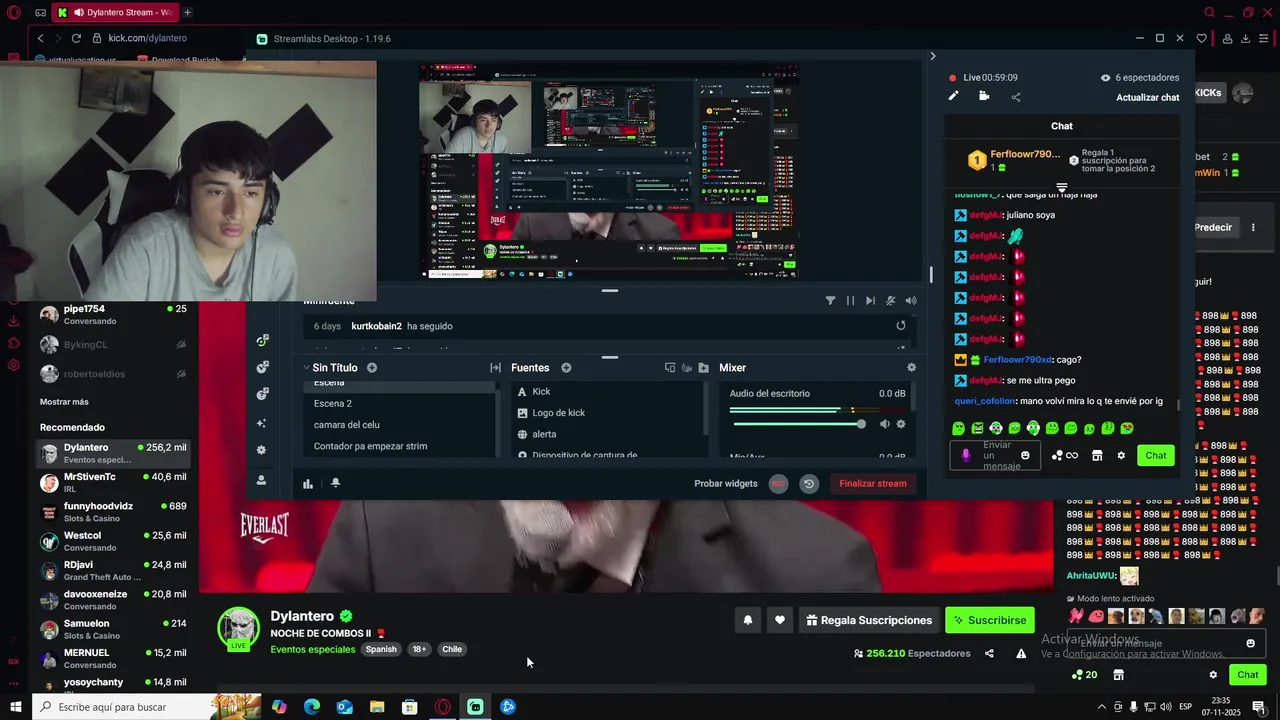Filter events in Minifuente panel
The image size is (1280, 720).
830,300
